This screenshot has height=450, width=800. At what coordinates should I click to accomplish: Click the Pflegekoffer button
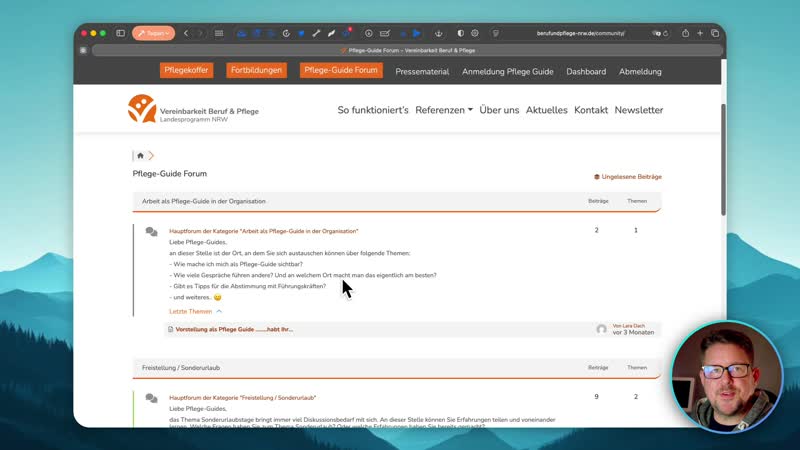tap(187, 71)
